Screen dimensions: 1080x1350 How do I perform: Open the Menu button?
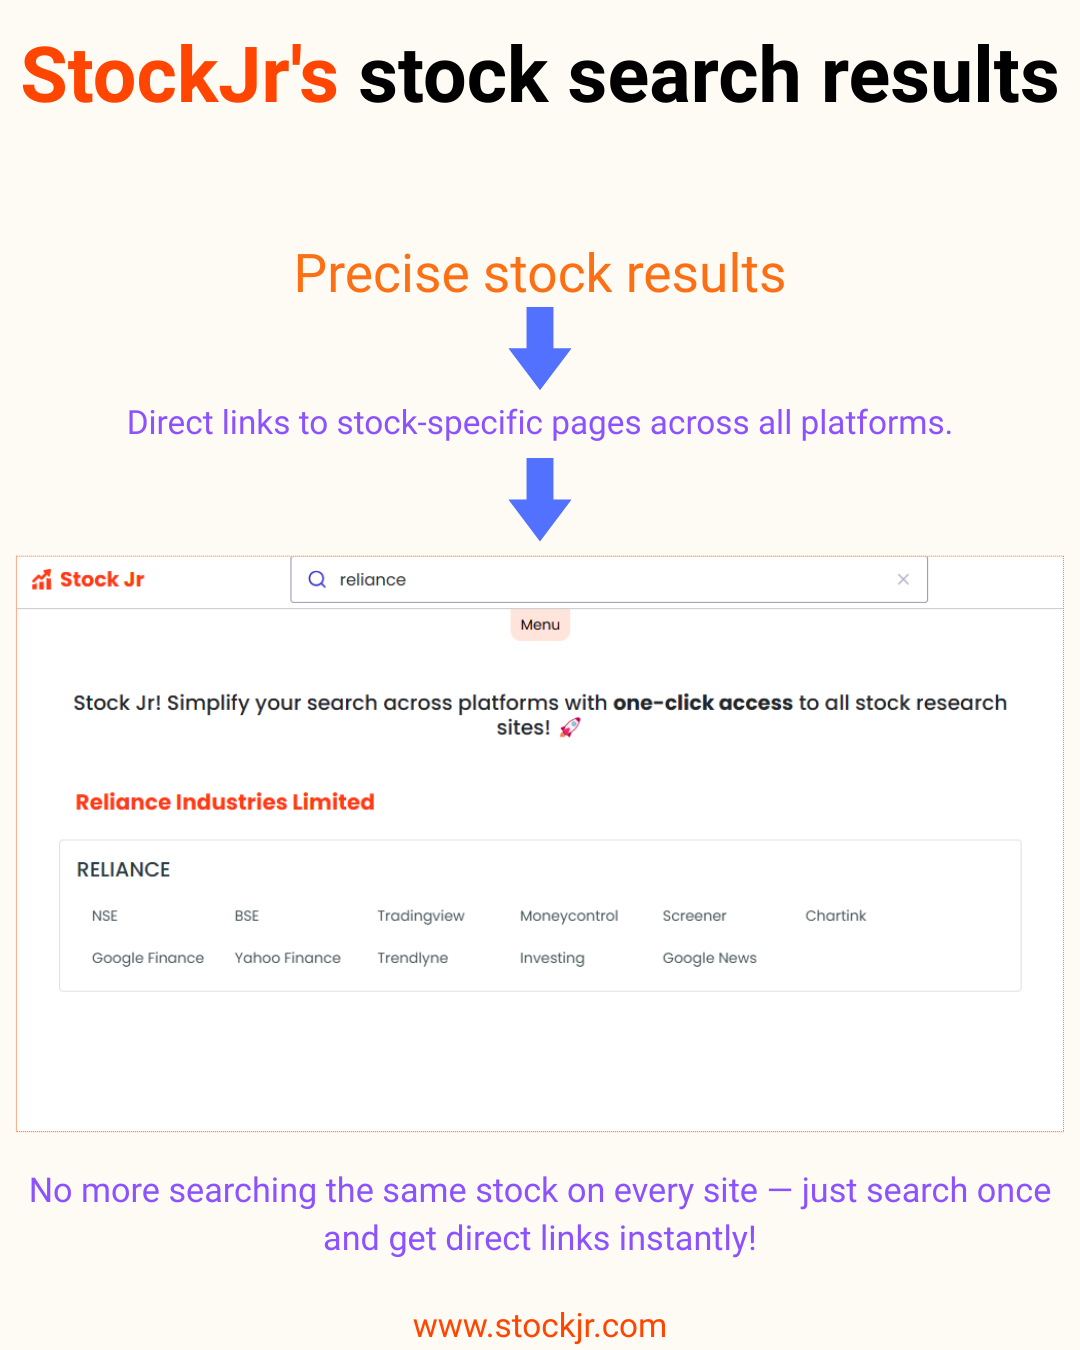pos(540,624)
